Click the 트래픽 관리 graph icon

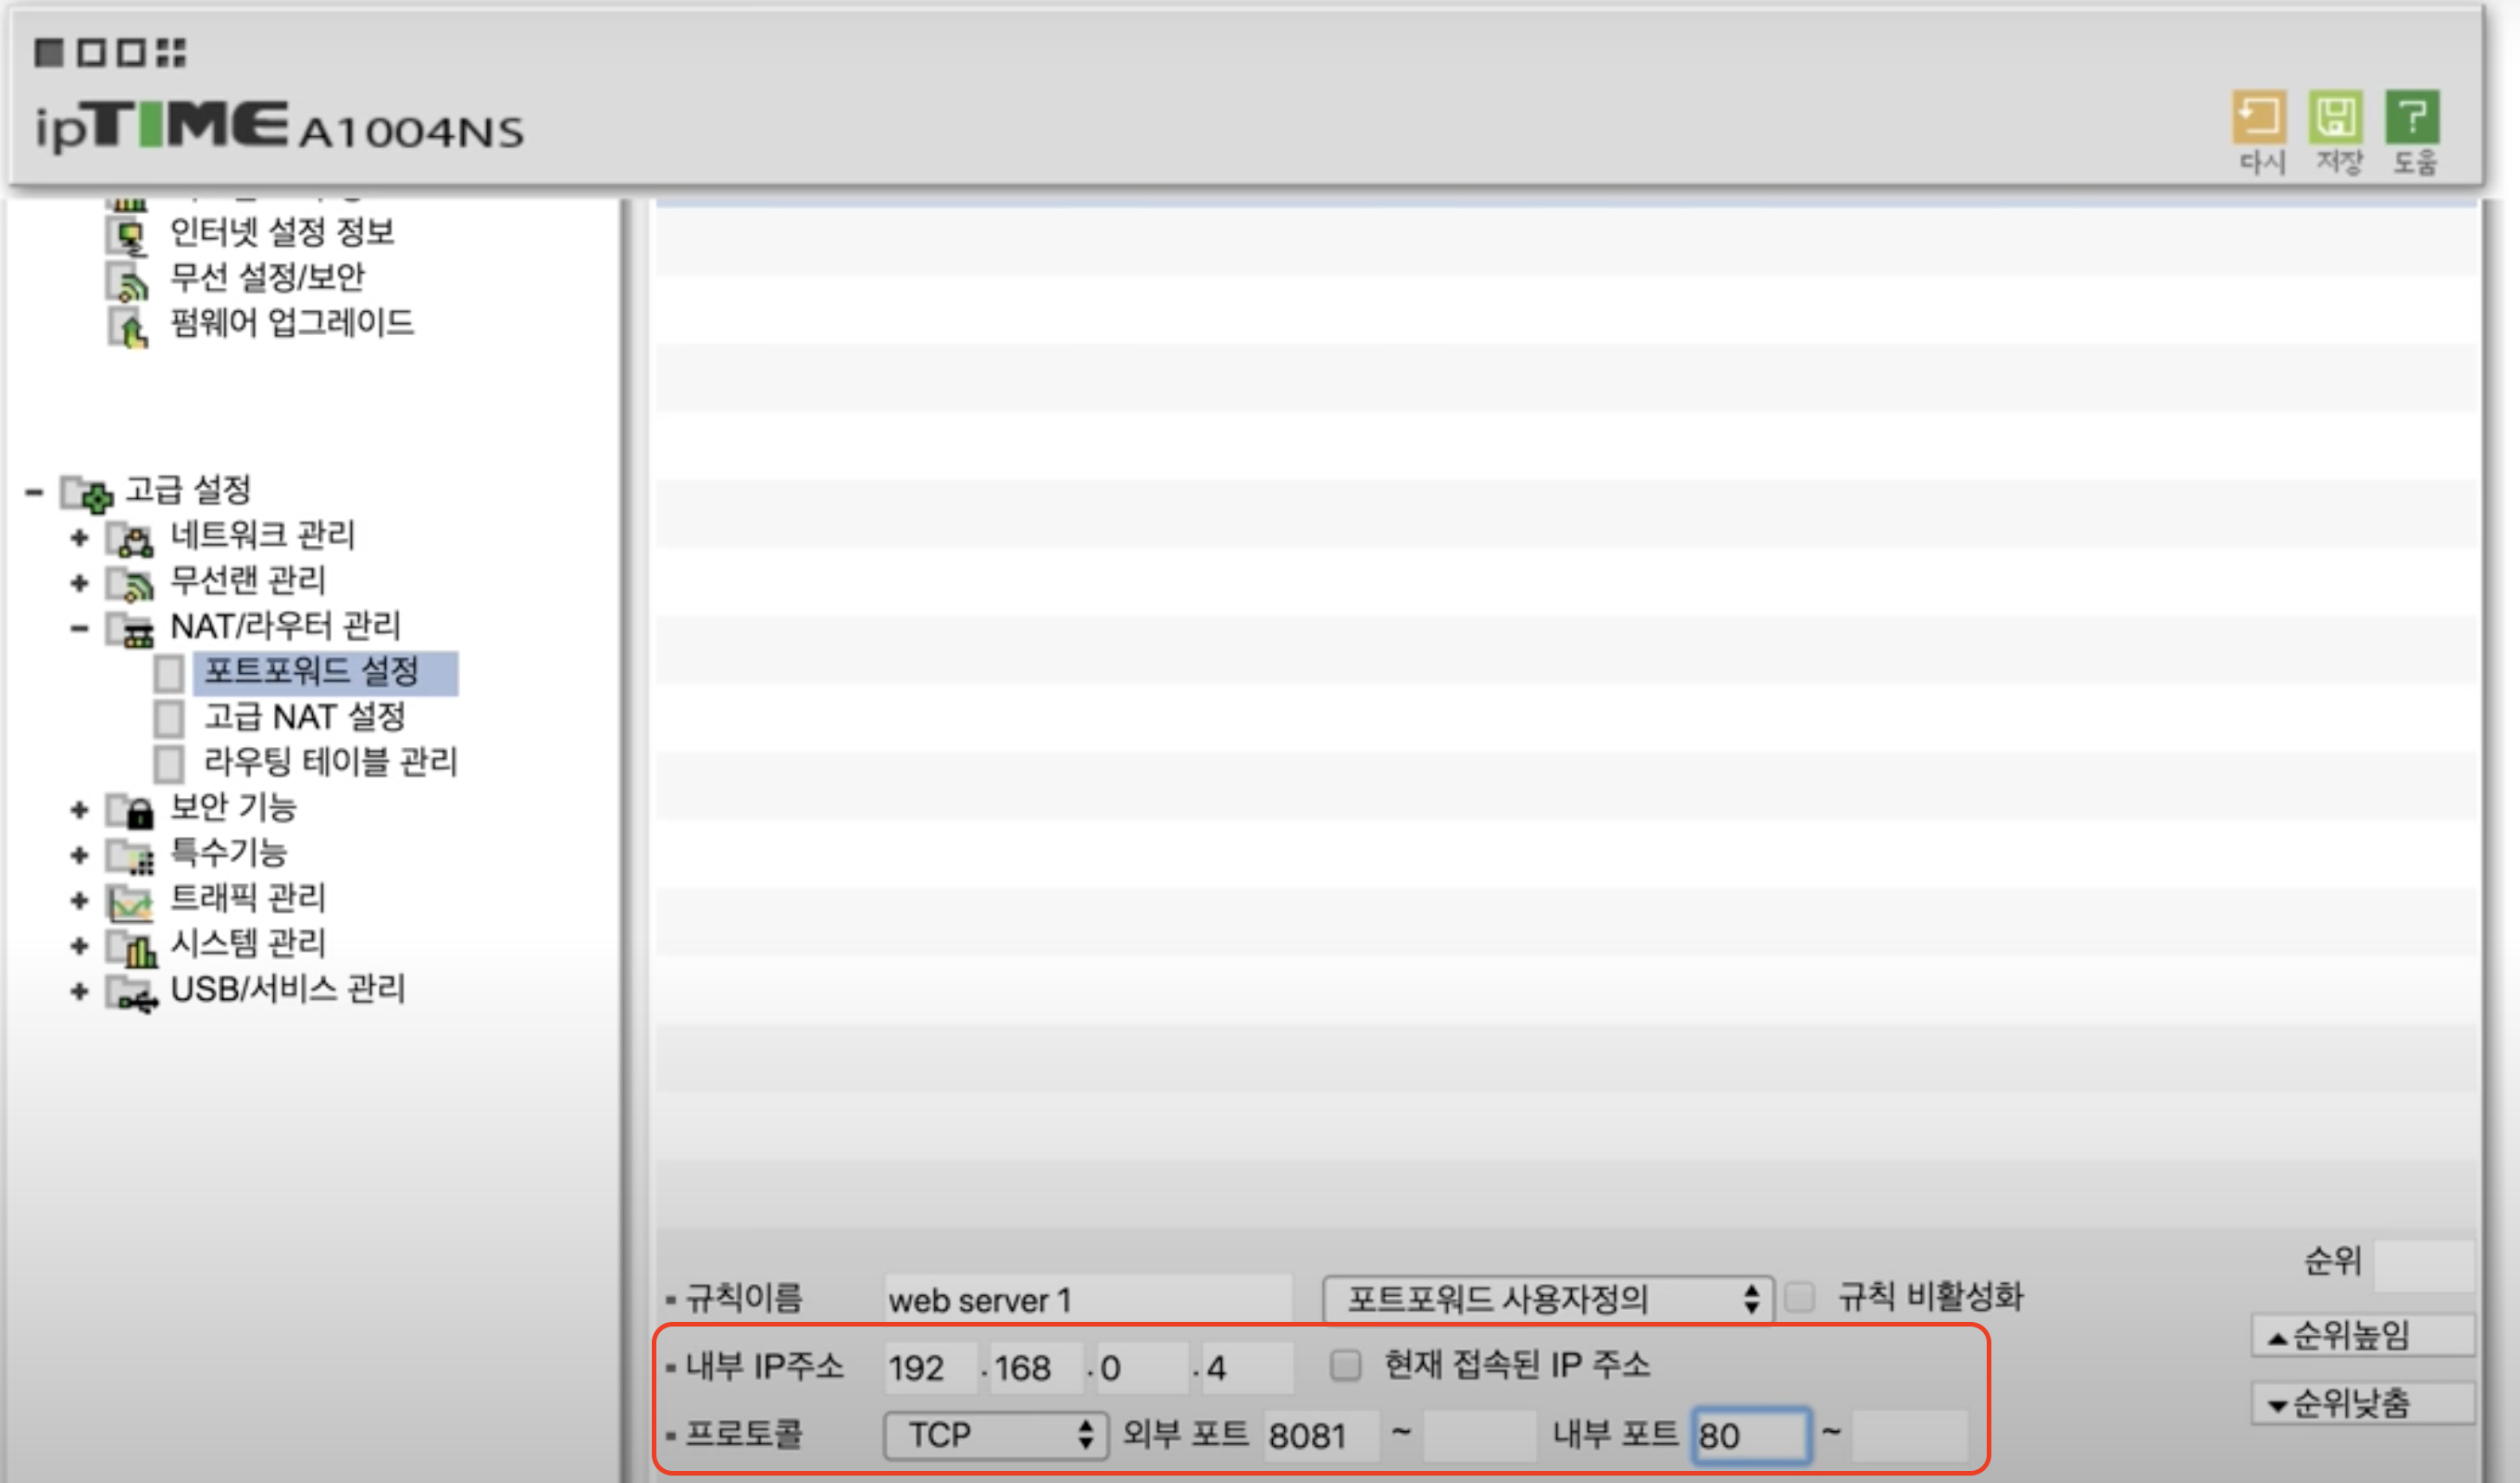(131, 902)
